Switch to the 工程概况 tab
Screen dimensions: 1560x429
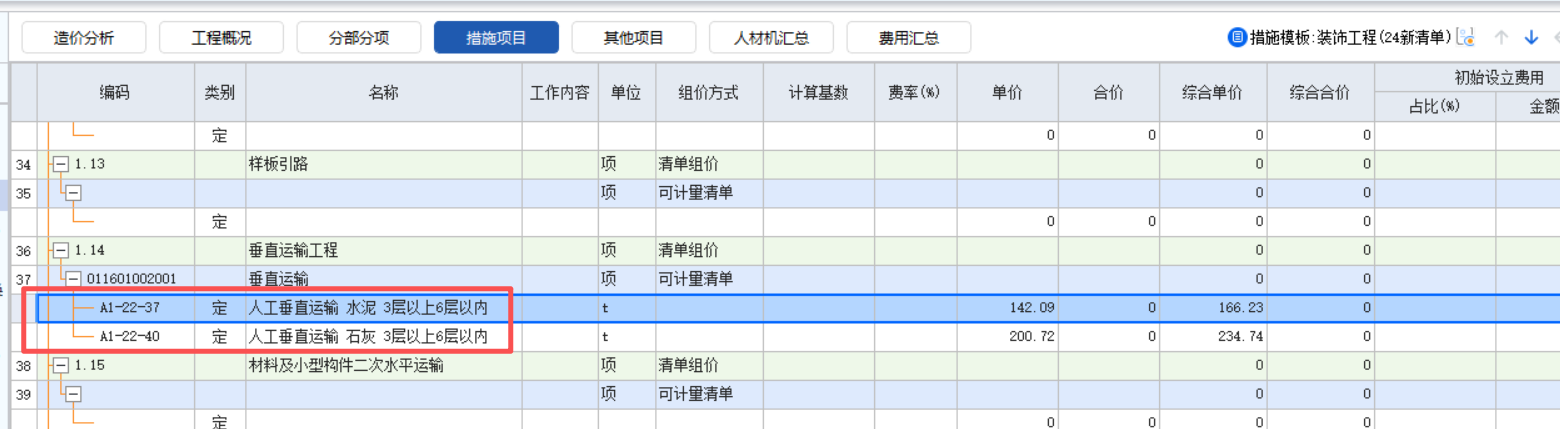(x=222, y=38)
